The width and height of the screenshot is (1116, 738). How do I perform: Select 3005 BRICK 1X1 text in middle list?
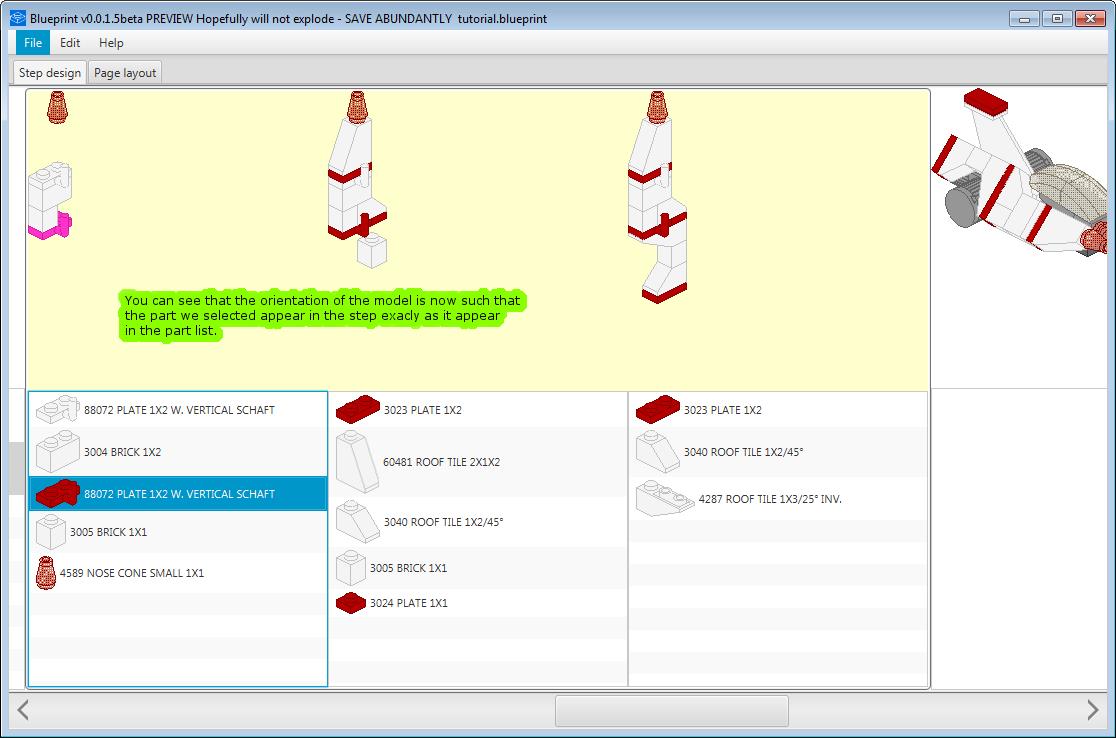tap(409, 568)
